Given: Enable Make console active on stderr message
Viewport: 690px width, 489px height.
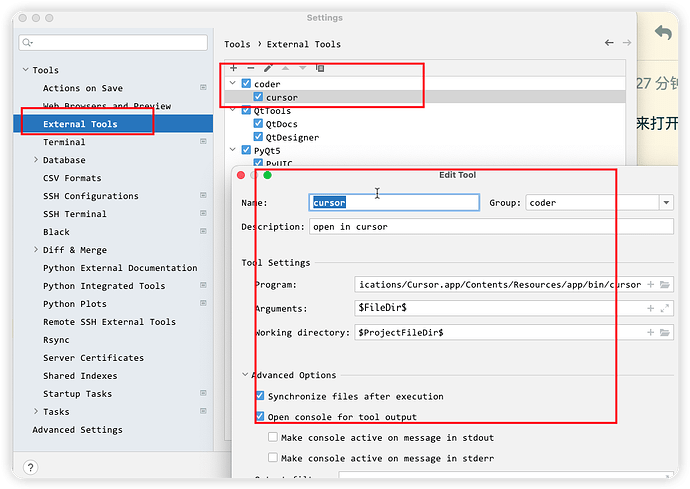Looking at the screenshot, I should (273, 458).
